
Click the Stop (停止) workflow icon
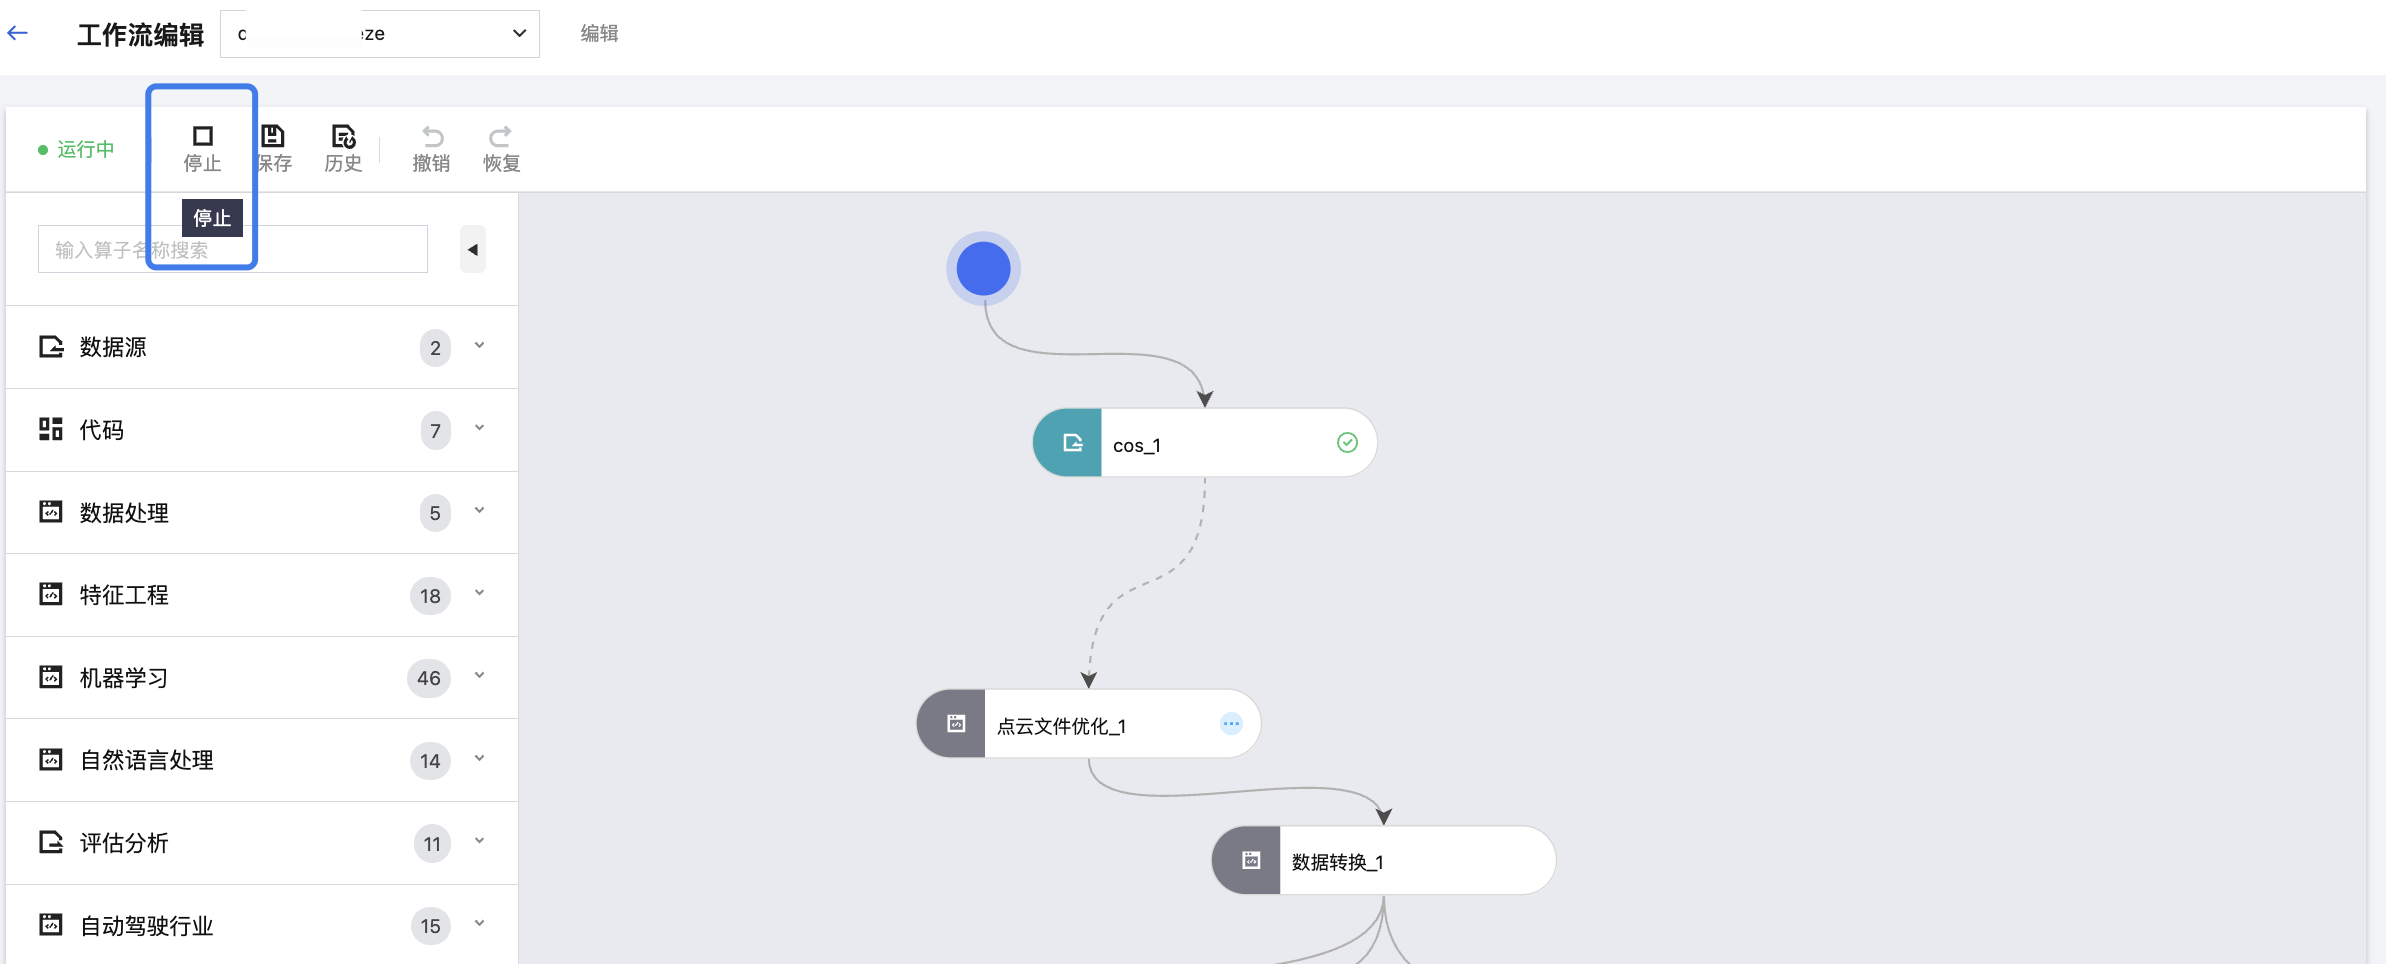tap(202, 136)
